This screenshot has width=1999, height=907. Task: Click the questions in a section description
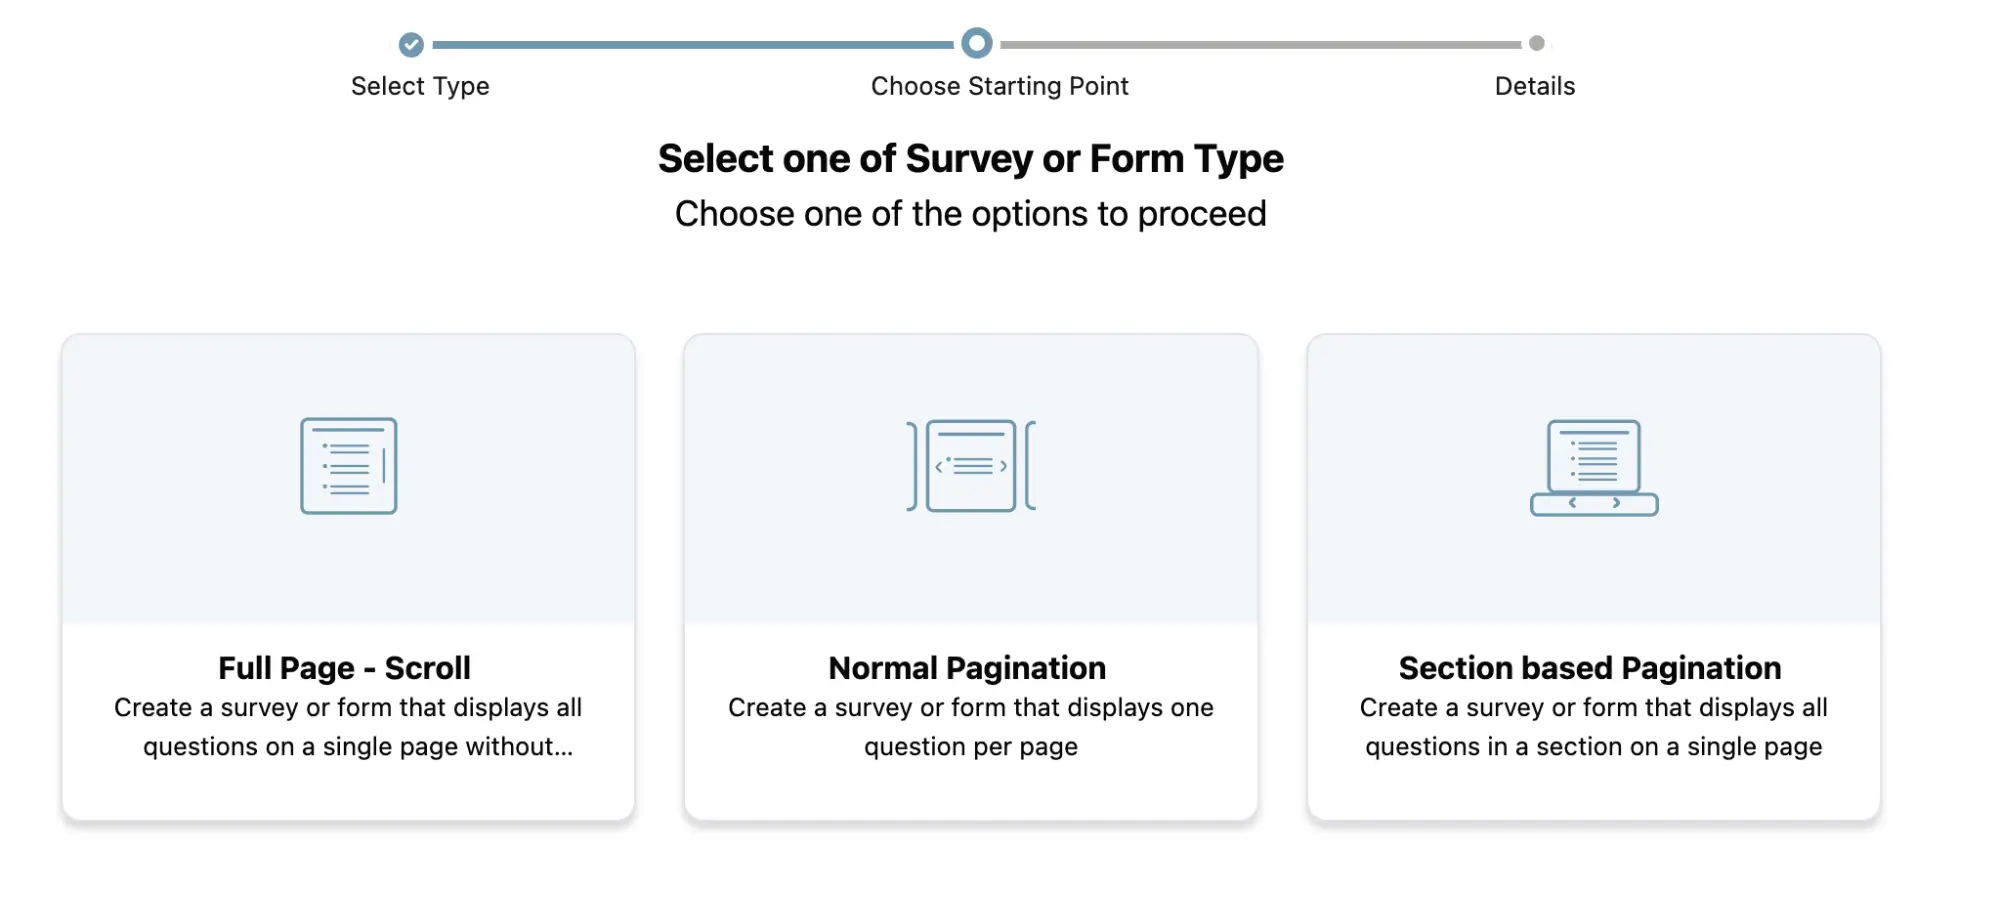click(1593, 727)
